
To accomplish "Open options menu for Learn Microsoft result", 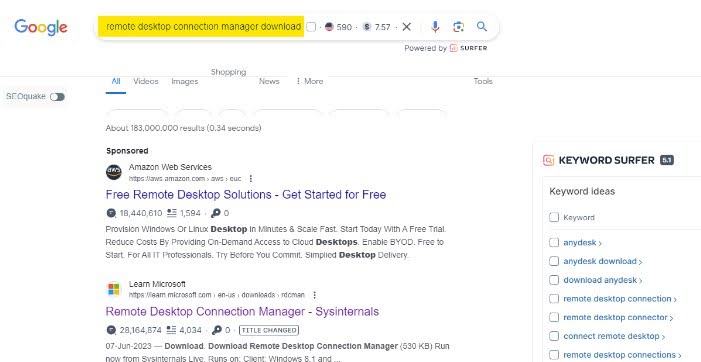I will coord(315,295).
